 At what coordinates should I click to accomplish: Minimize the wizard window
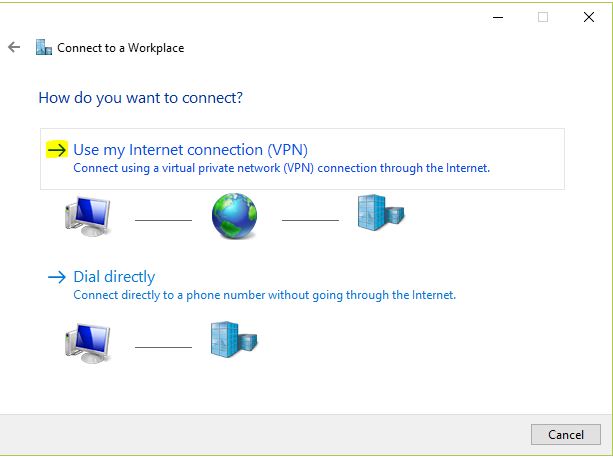[x=498, y=17]
